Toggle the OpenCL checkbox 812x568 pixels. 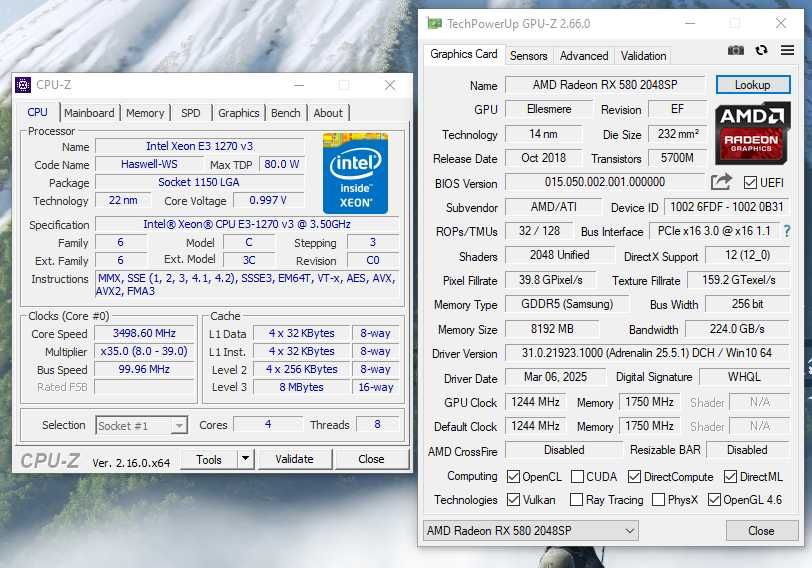[x=513, y=476]
